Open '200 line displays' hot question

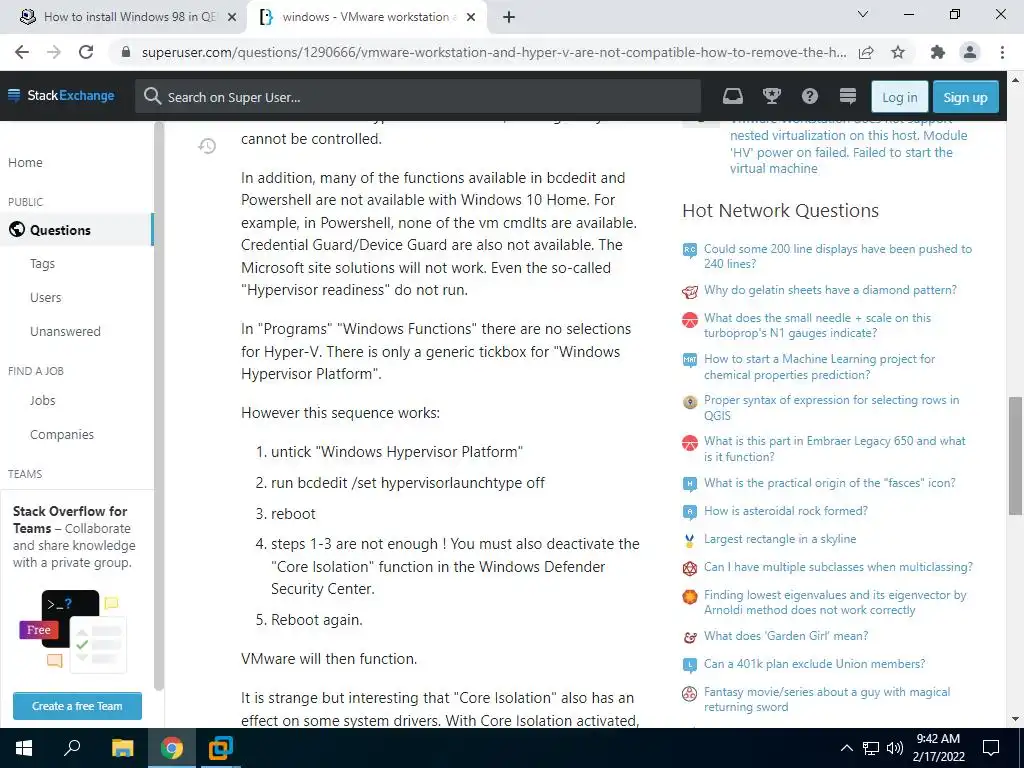[x=838, y=256]
